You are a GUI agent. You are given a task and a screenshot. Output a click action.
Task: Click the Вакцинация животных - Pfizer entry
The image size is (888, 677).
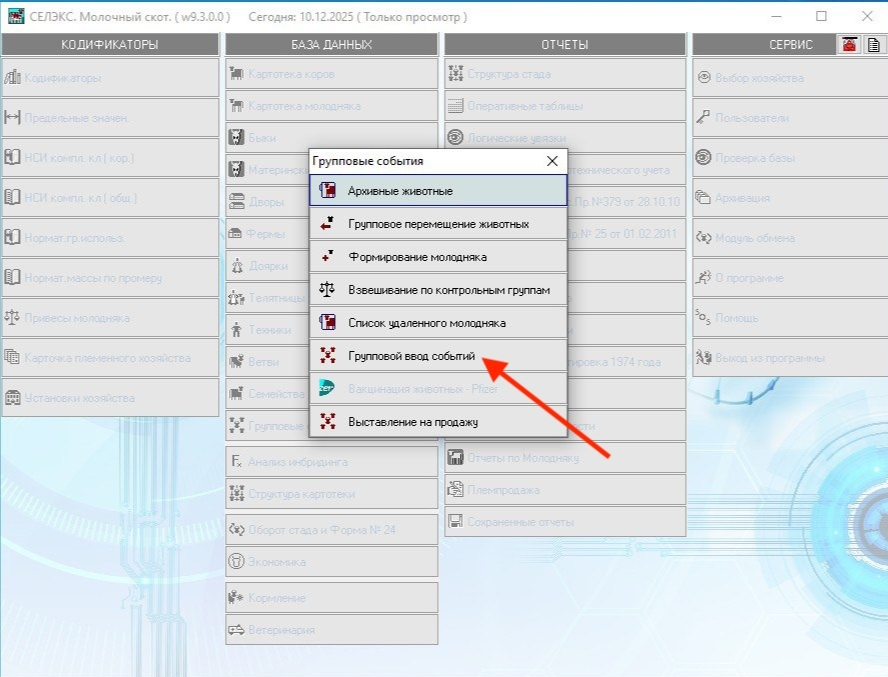coord(438,389)
